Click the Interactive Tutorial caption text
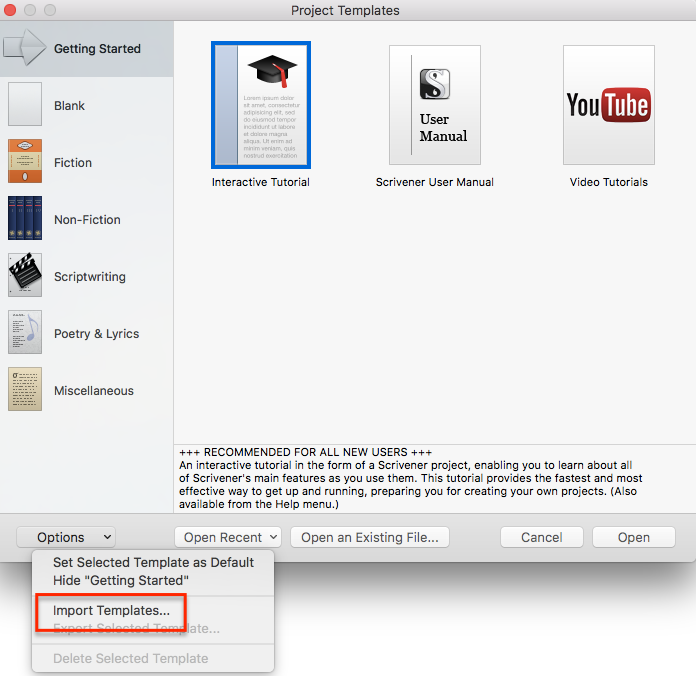696x676 pixels. (261, 182)
